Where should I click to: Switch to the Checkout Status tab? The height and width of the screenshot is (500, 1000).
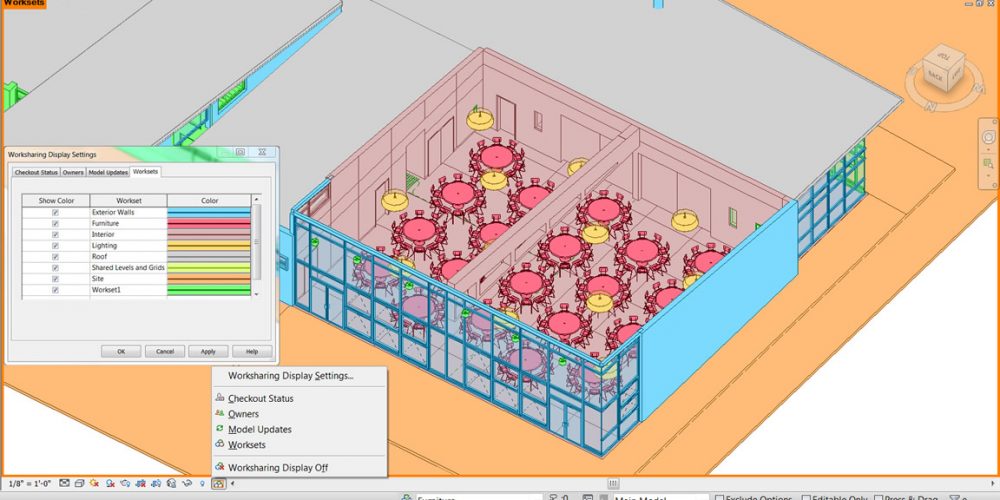(x=36, y=172)
